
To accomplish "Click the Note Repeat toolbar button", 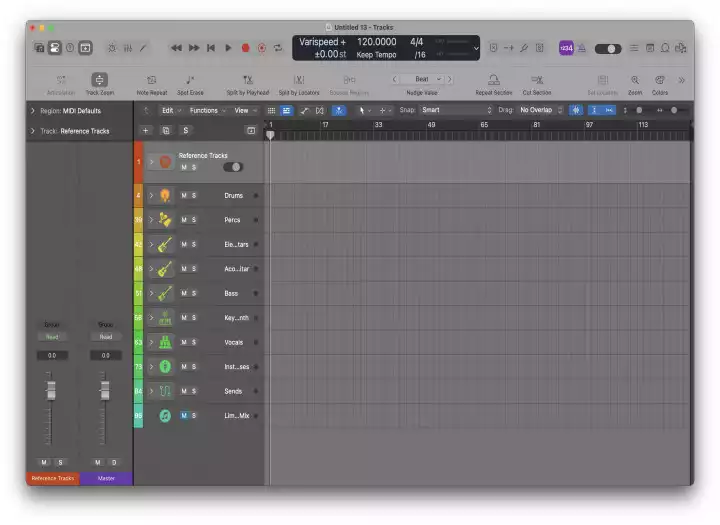I will point(152,85).
